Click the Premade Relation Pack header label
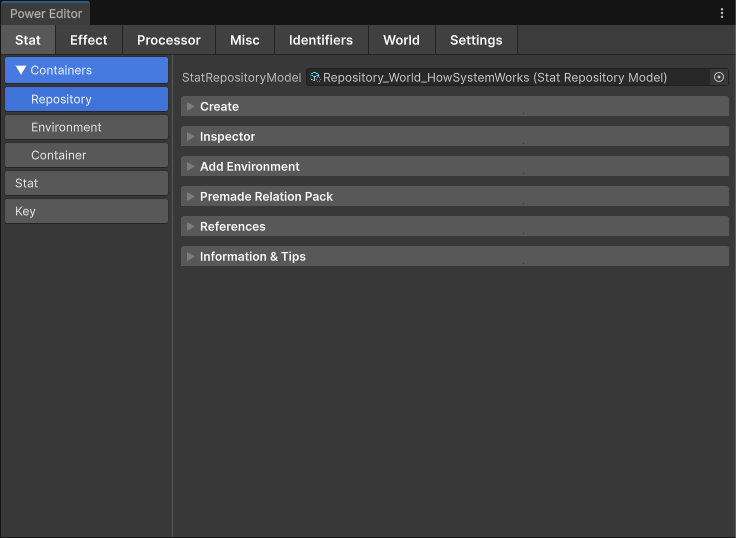The height and width of the screenshot is (538, 736). 267,197
